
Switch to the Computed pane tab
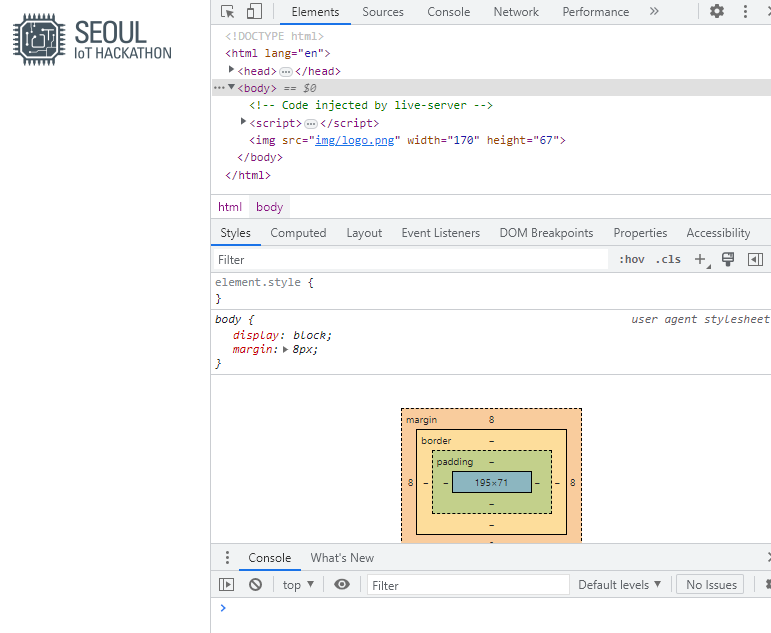point(298,233)
